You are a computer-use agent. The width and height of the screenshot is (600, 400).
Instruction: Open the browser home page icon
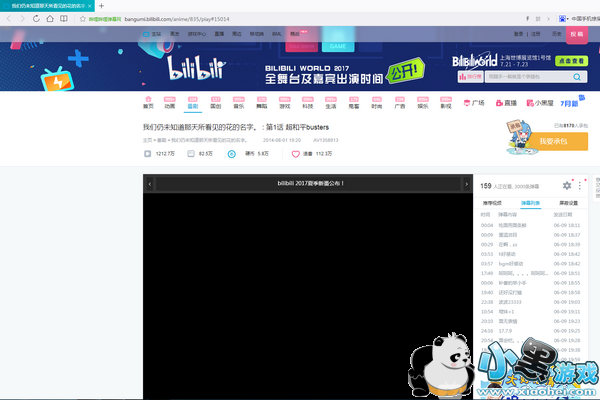point(51,18)
